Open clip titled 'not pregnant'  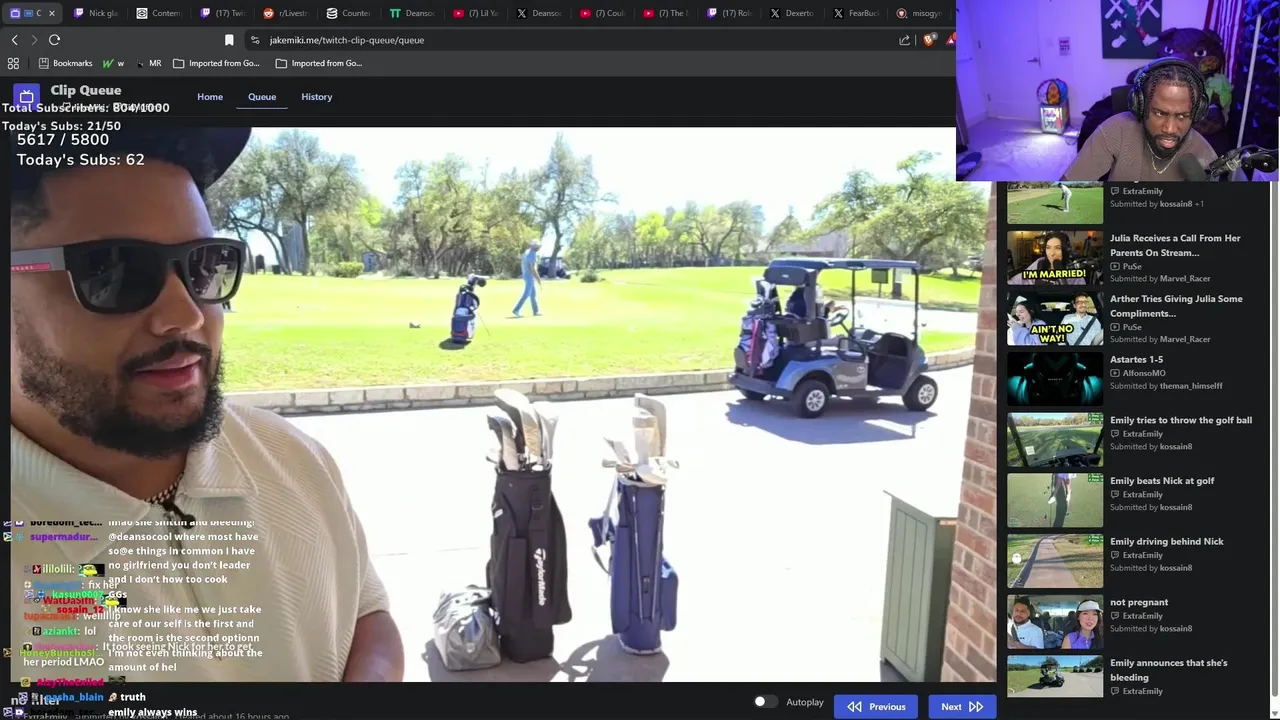coord(1139,602)
